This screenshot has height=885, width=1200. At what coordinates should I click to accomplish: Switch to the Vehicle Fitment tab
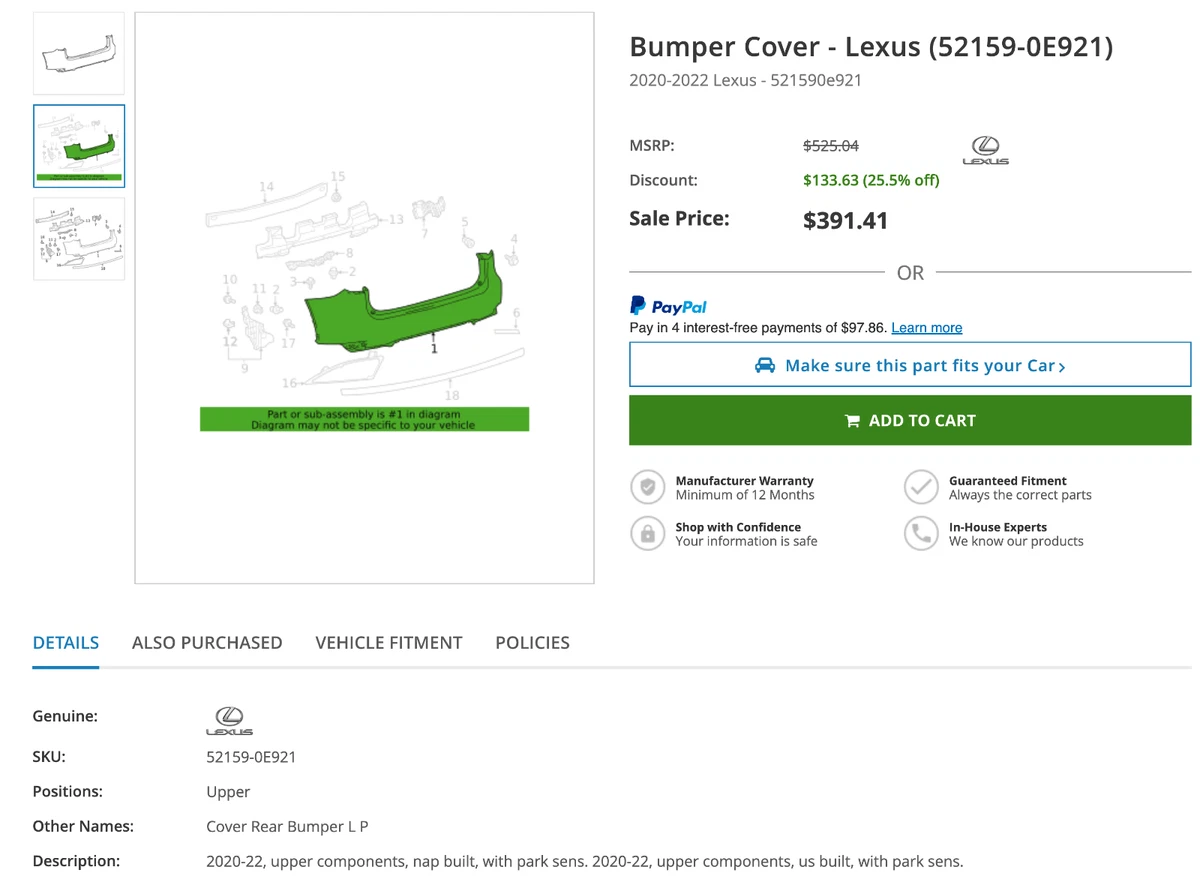pyautogui.click(x=389, y=643)
